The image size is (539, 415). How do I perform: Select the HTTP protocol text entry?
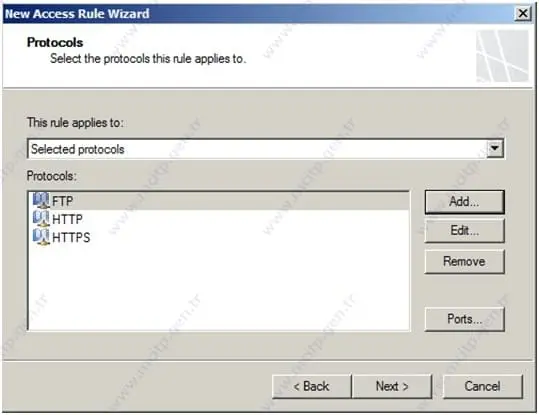click(x=67, y=219)
